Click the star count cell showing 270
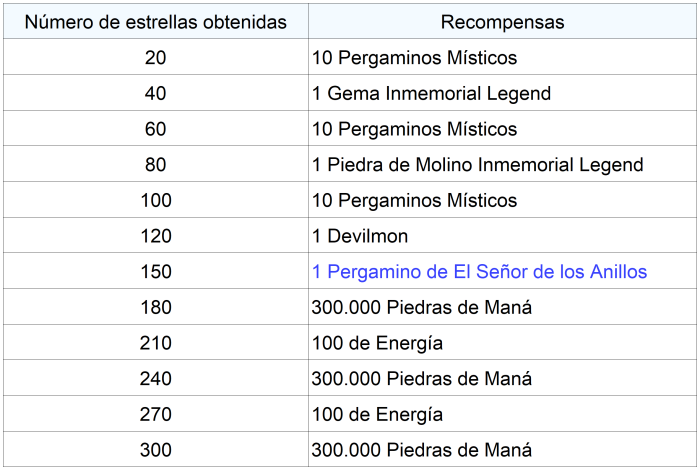Screen dimensions: 700x470 click(155, 414)
